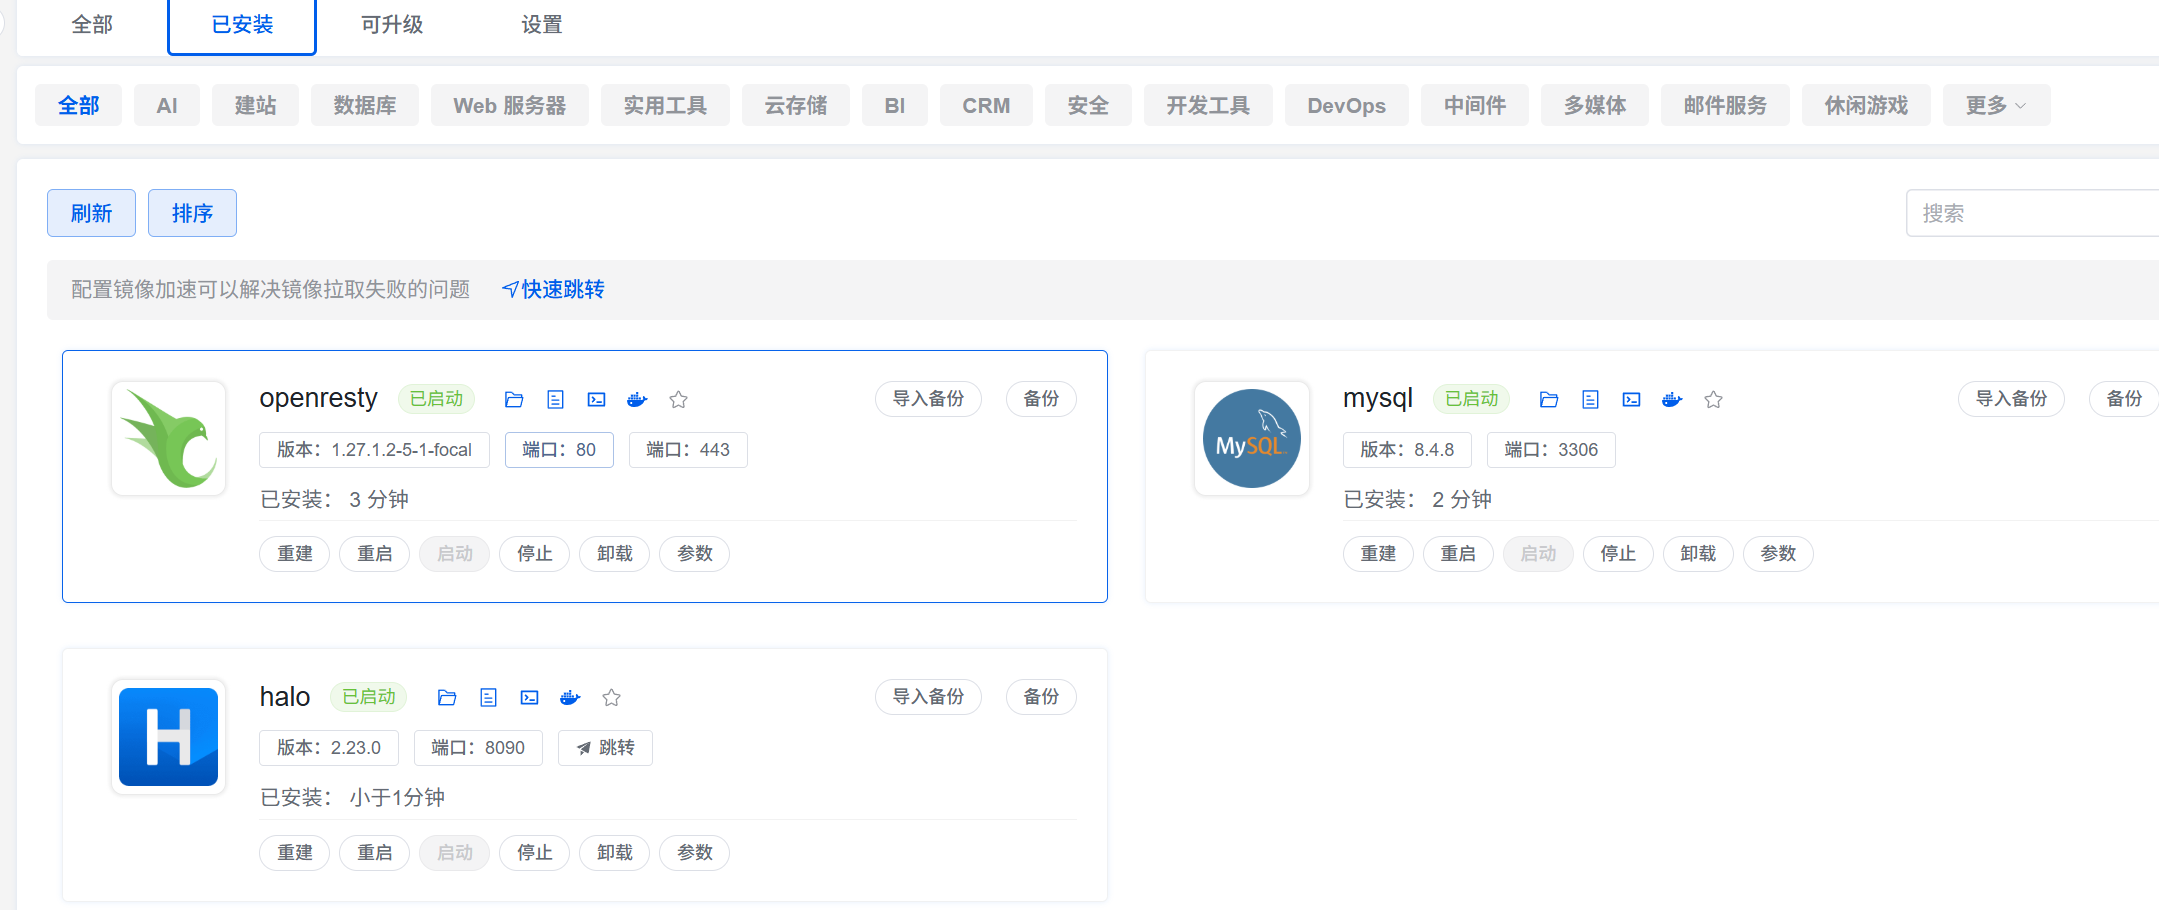This screenshot has width=2159, height=910.
Task: Open the openresty folder icon
Action: [x=514, y=400]
